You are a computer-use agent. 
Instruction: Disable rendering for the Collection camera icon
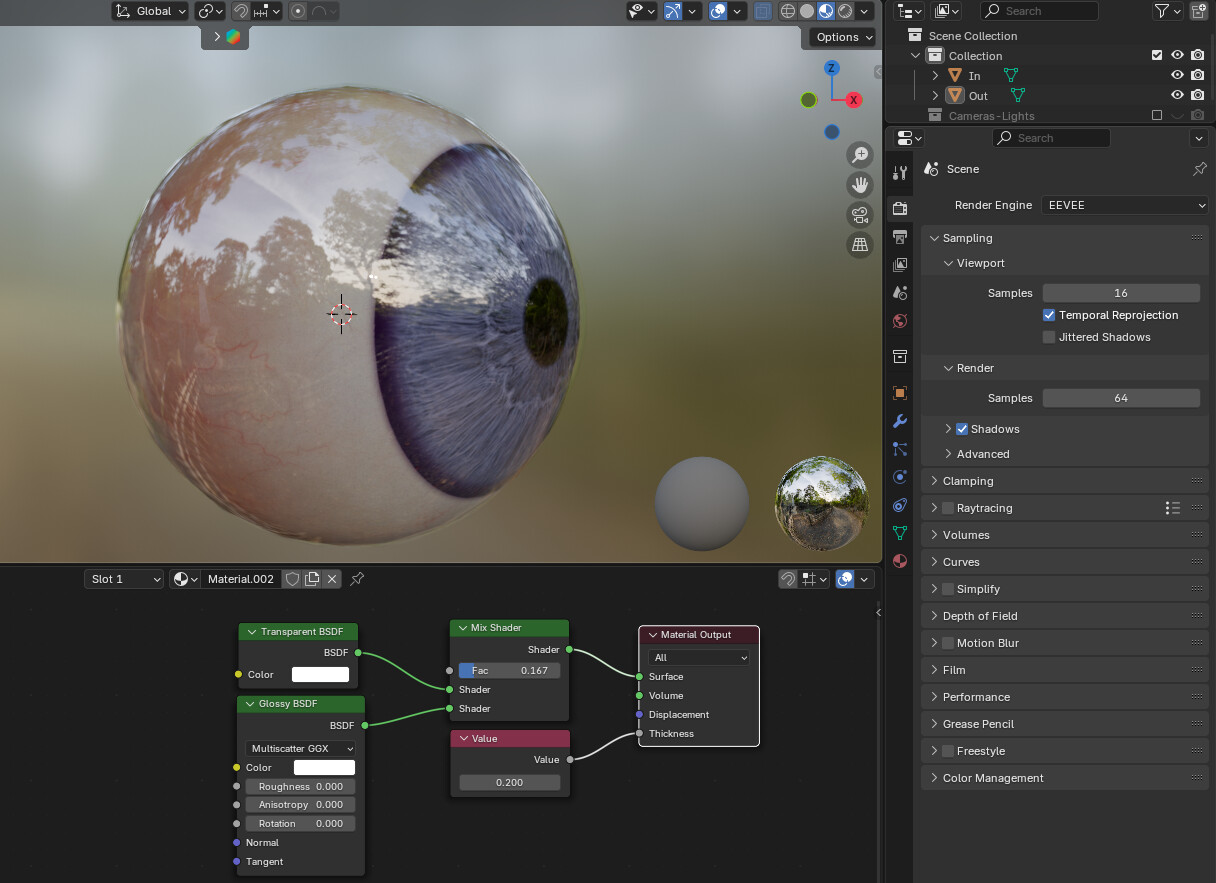(1197, 56)
